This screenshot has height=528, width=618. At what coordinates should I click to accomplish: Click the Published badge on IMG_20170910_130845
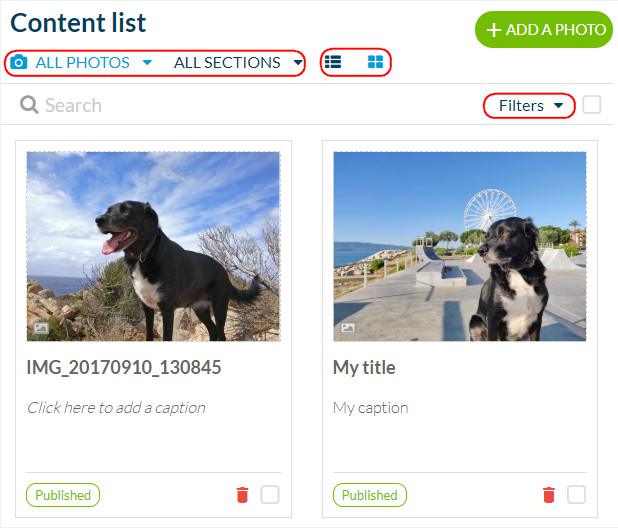63,495
